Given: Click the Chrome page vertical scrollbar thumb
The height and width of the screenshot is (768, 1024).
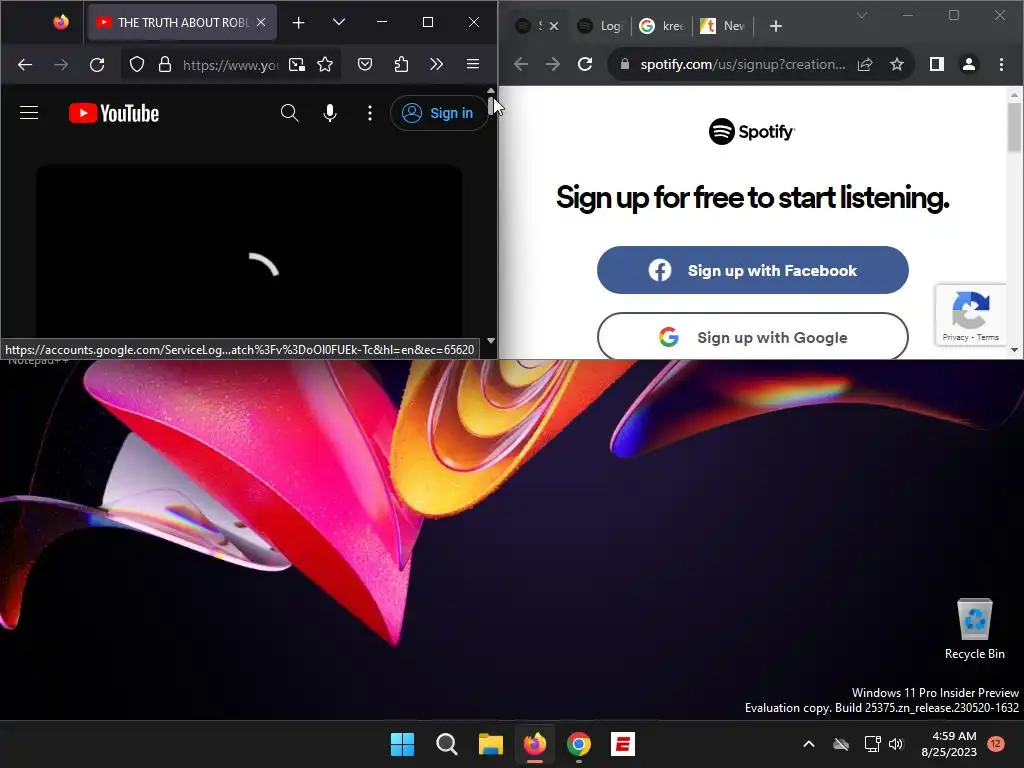Looking at the screenshot, I should tap(1014, 127).
